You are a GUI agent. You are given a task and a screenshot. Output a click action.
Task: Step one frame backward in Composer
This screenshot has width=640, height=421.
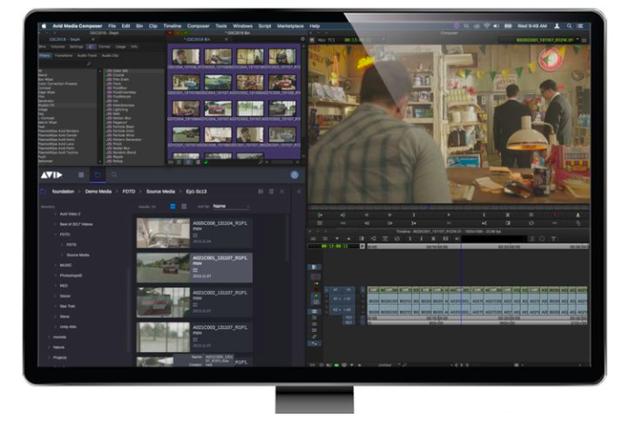click(x=367, y=215)
